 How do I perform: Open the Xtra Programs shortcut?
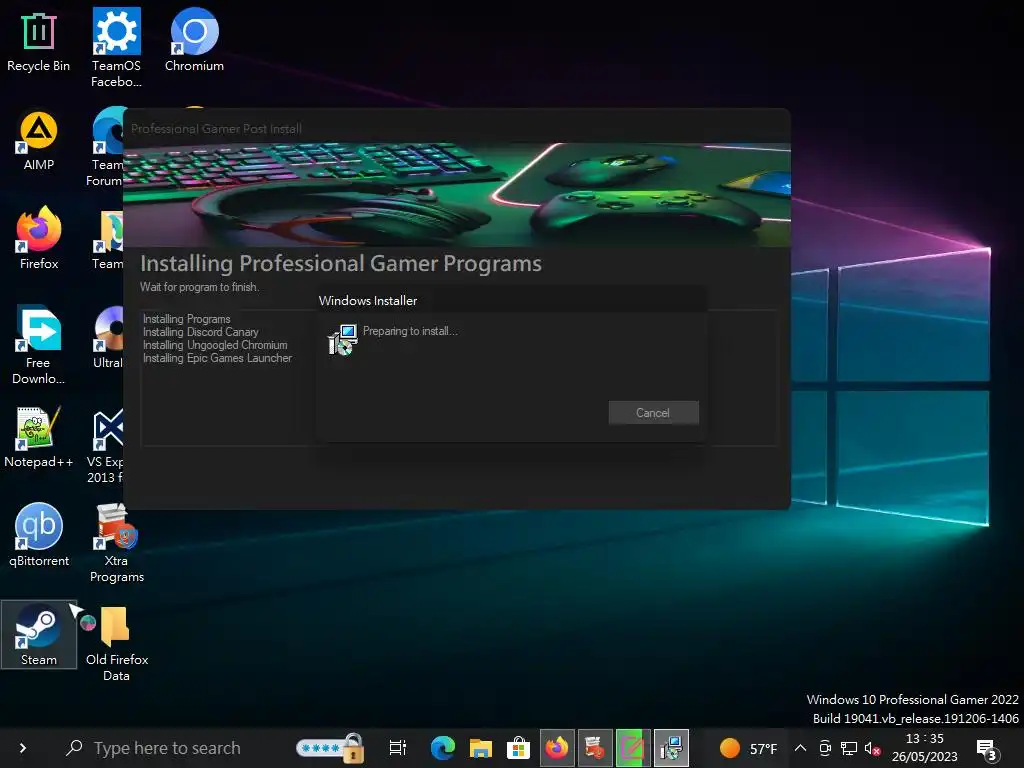click(x=117, y=543)
